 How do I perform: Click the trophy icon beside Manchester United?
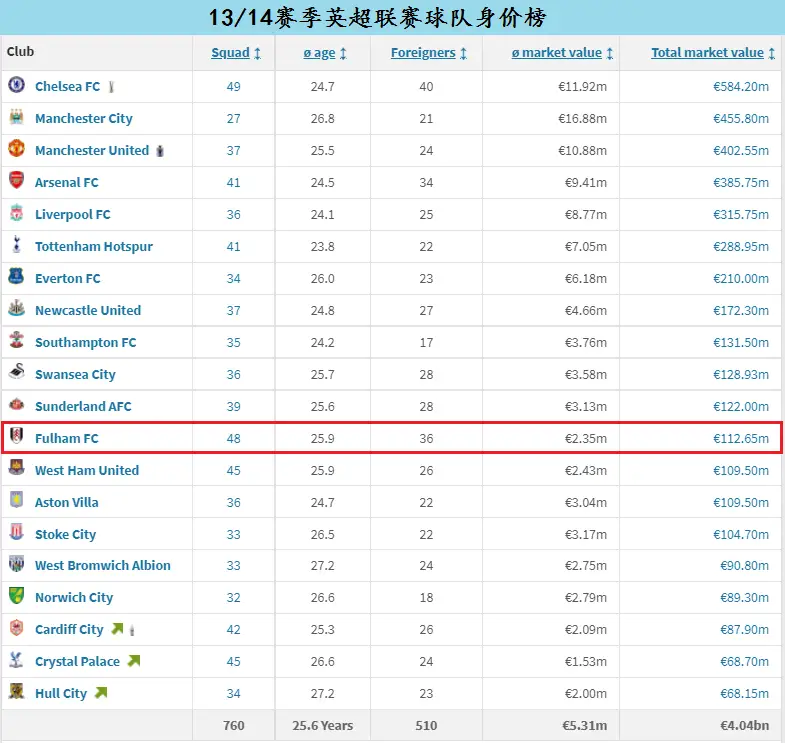160,151
